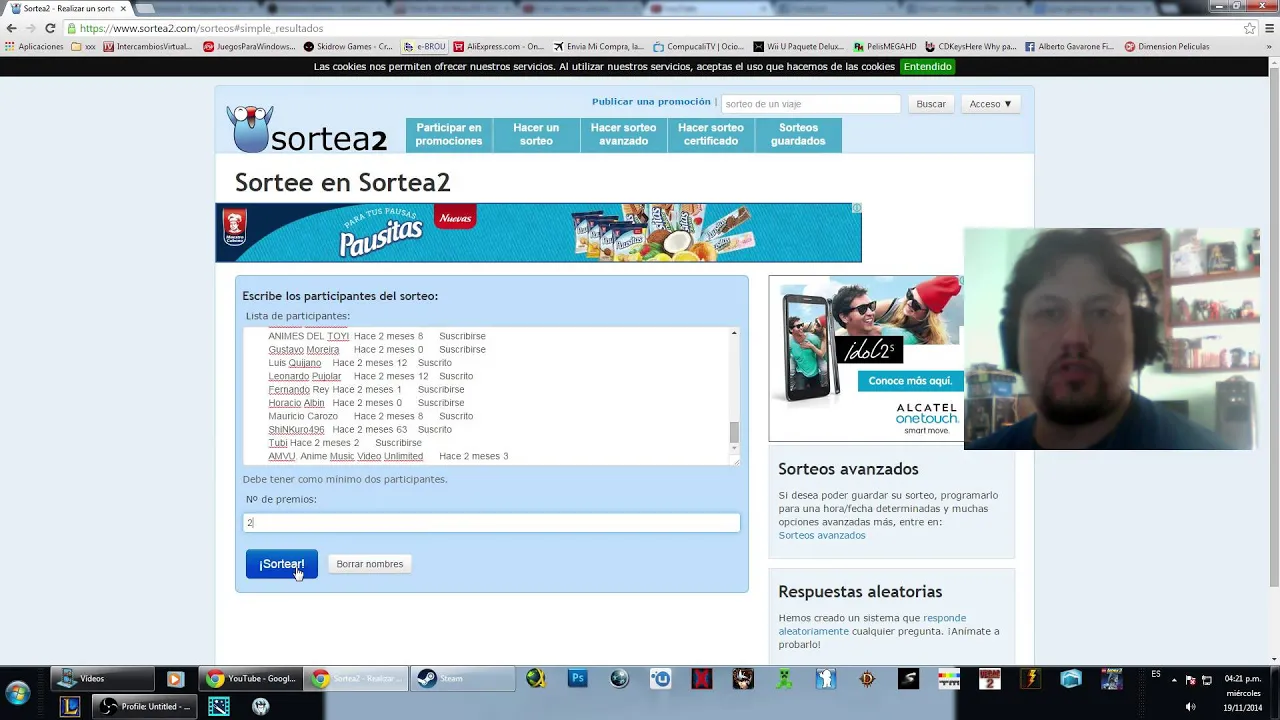Open the e-BROU bookmark

coord(425,46)
